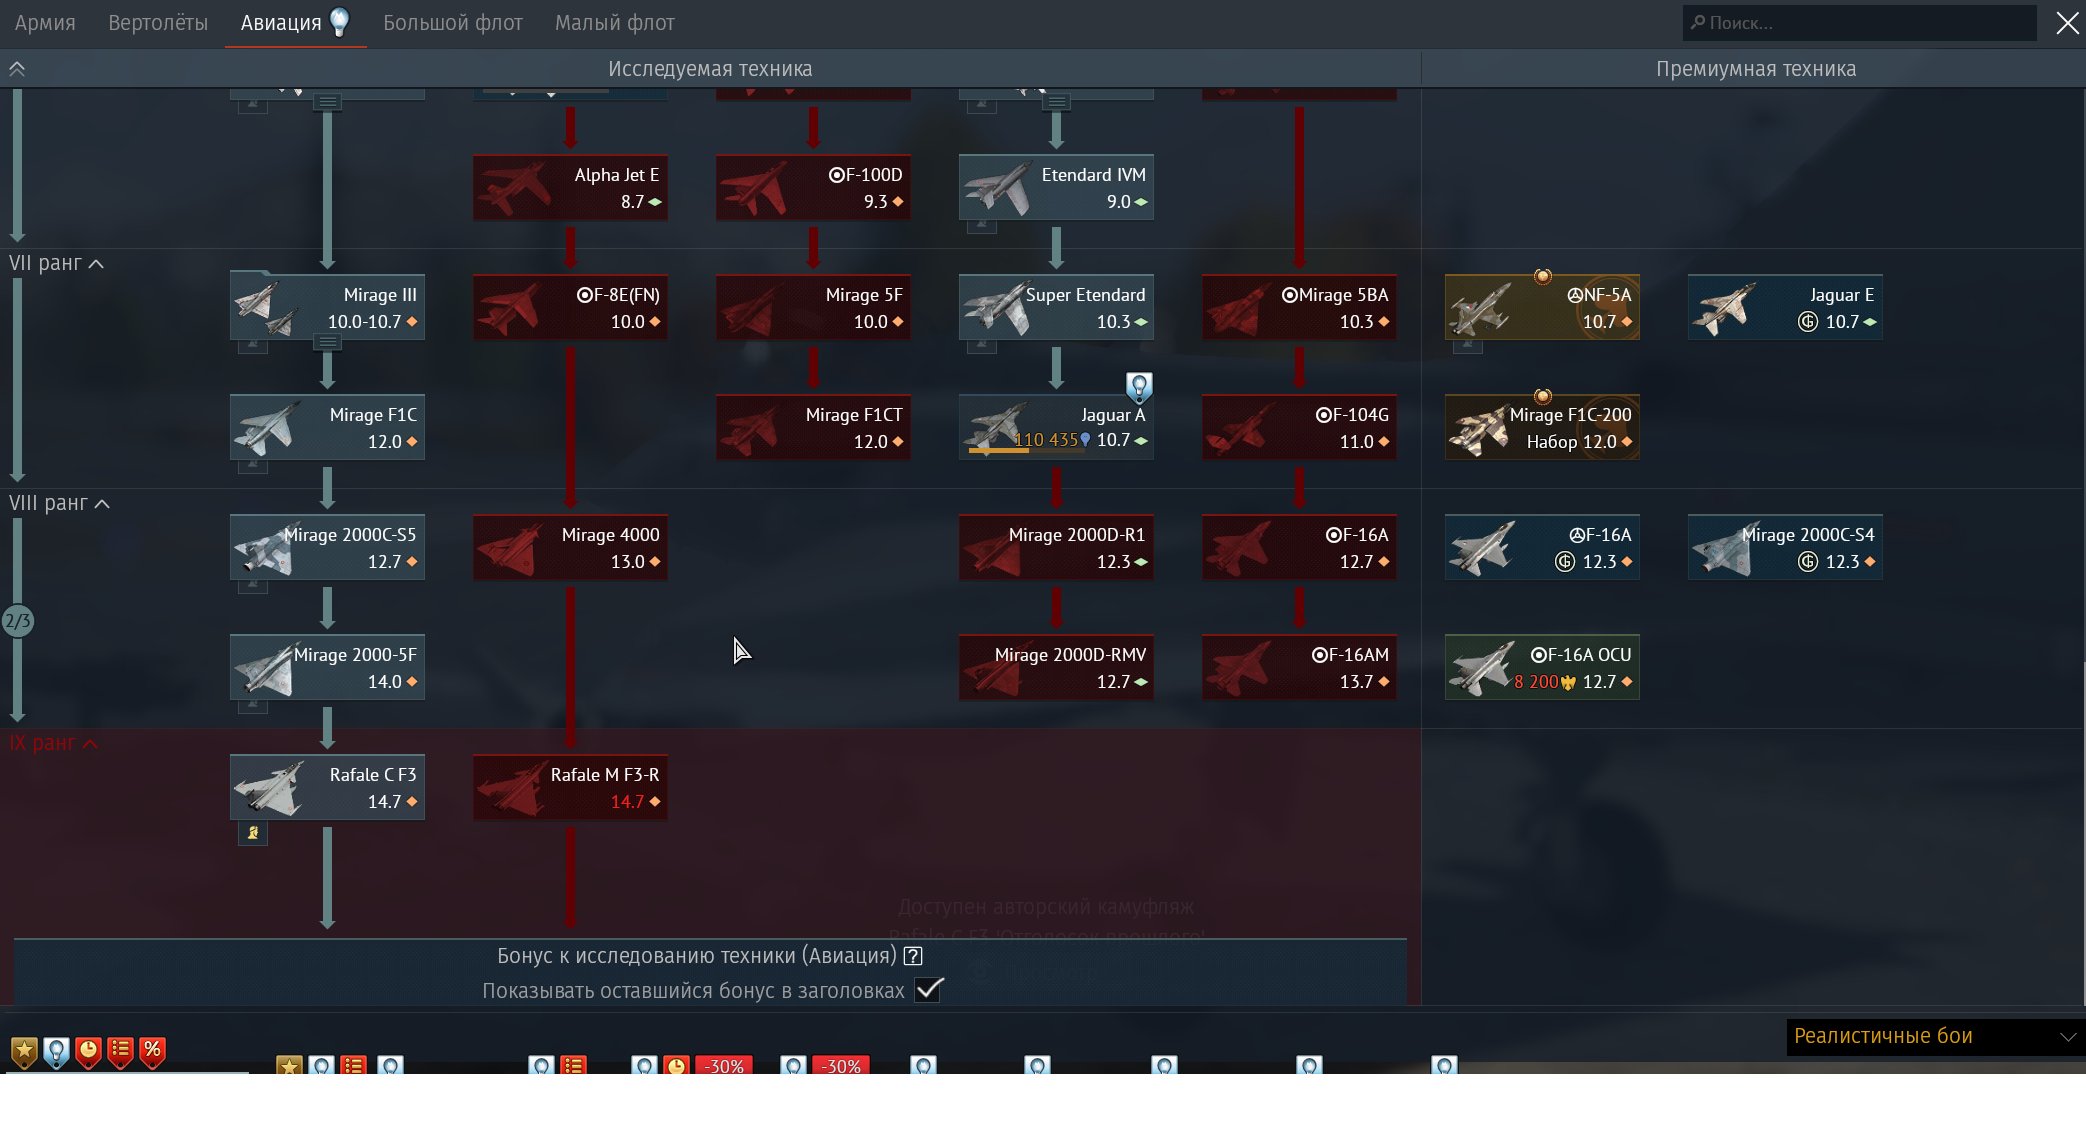Screen dimensions: 2086x1129
Task: Click the bonus help question mark icon
Action: coord(912,956)
